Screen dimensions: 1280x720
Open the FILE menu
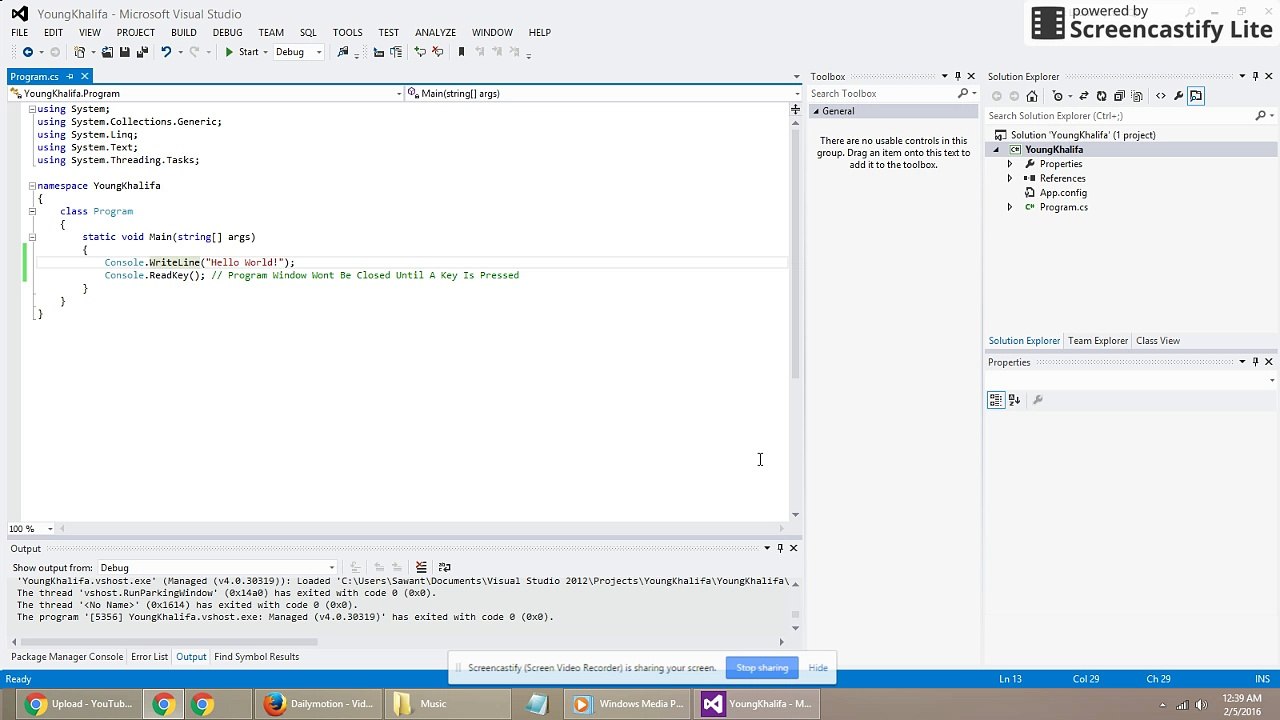(x=20, y=32)
